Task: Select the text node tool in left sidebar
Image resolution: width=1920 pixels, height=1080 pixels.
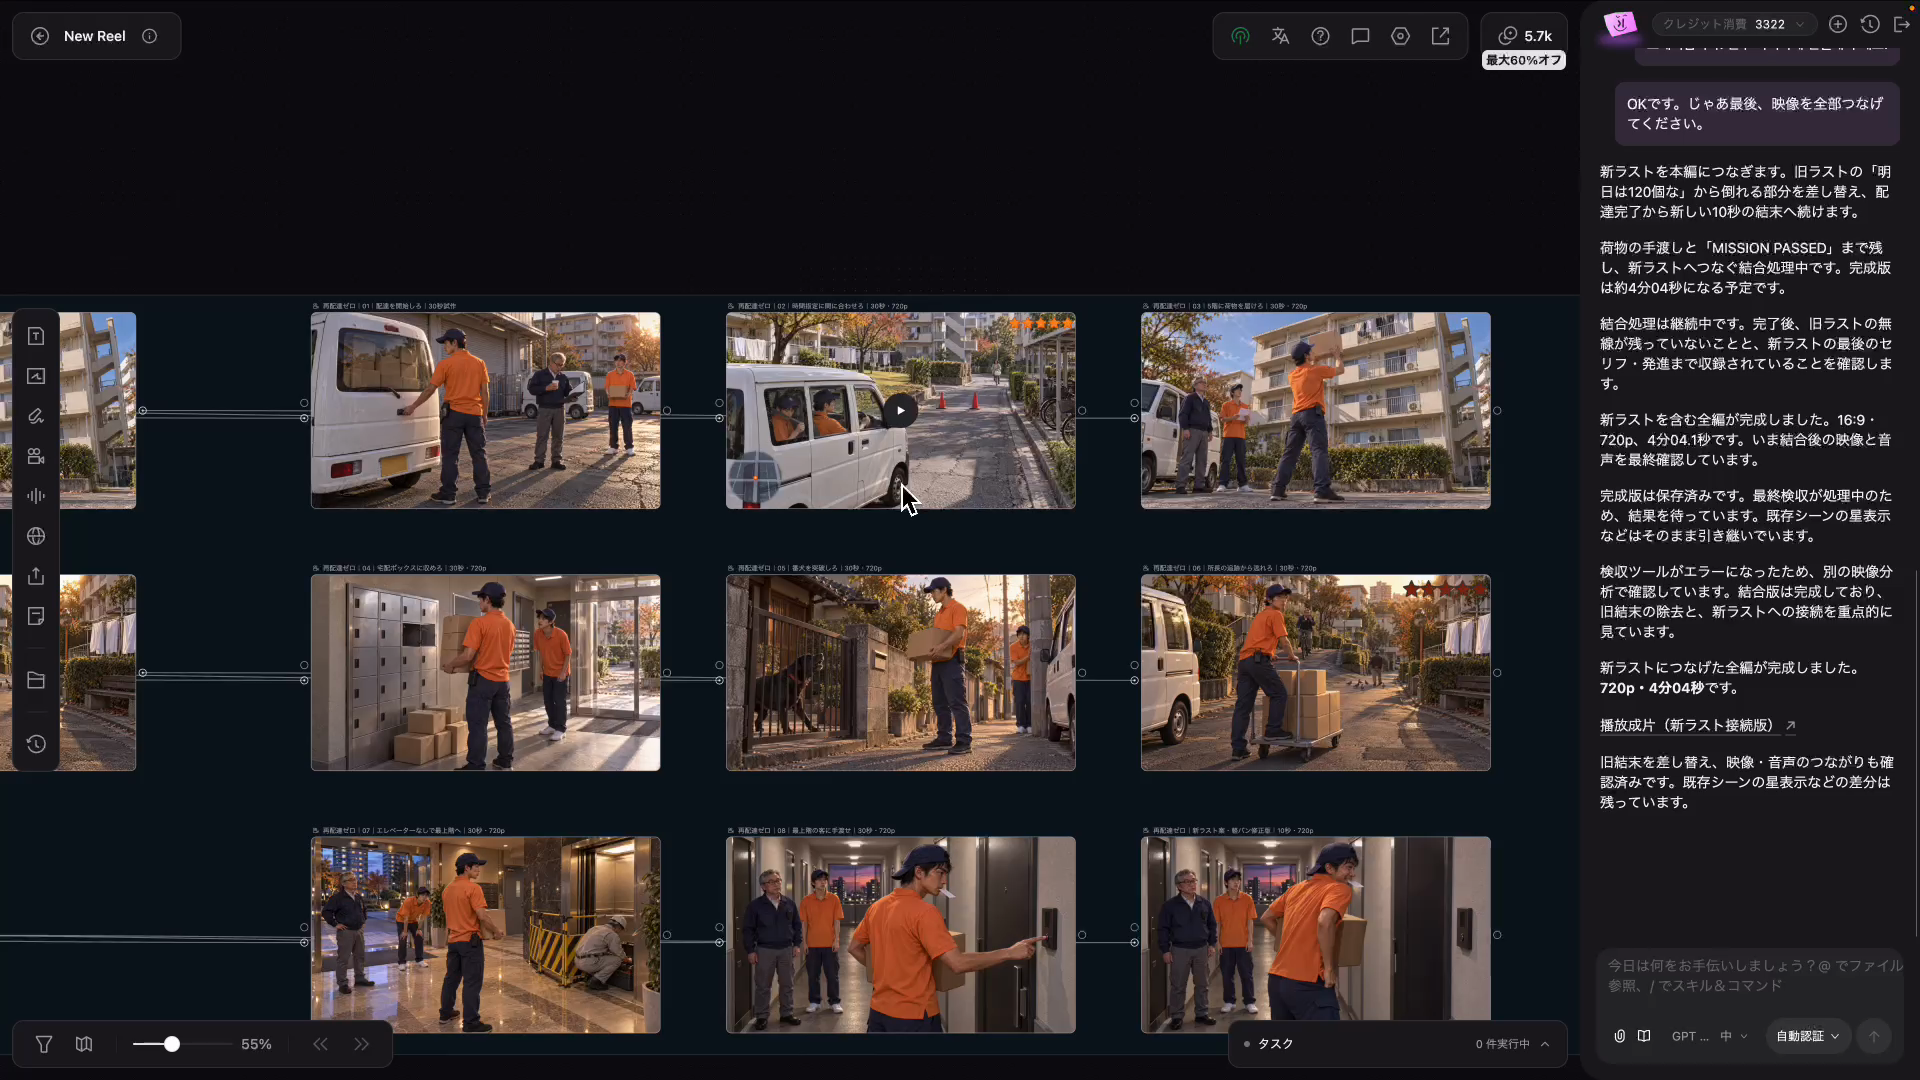Action: pyautogui.click(x=36, y=336)
